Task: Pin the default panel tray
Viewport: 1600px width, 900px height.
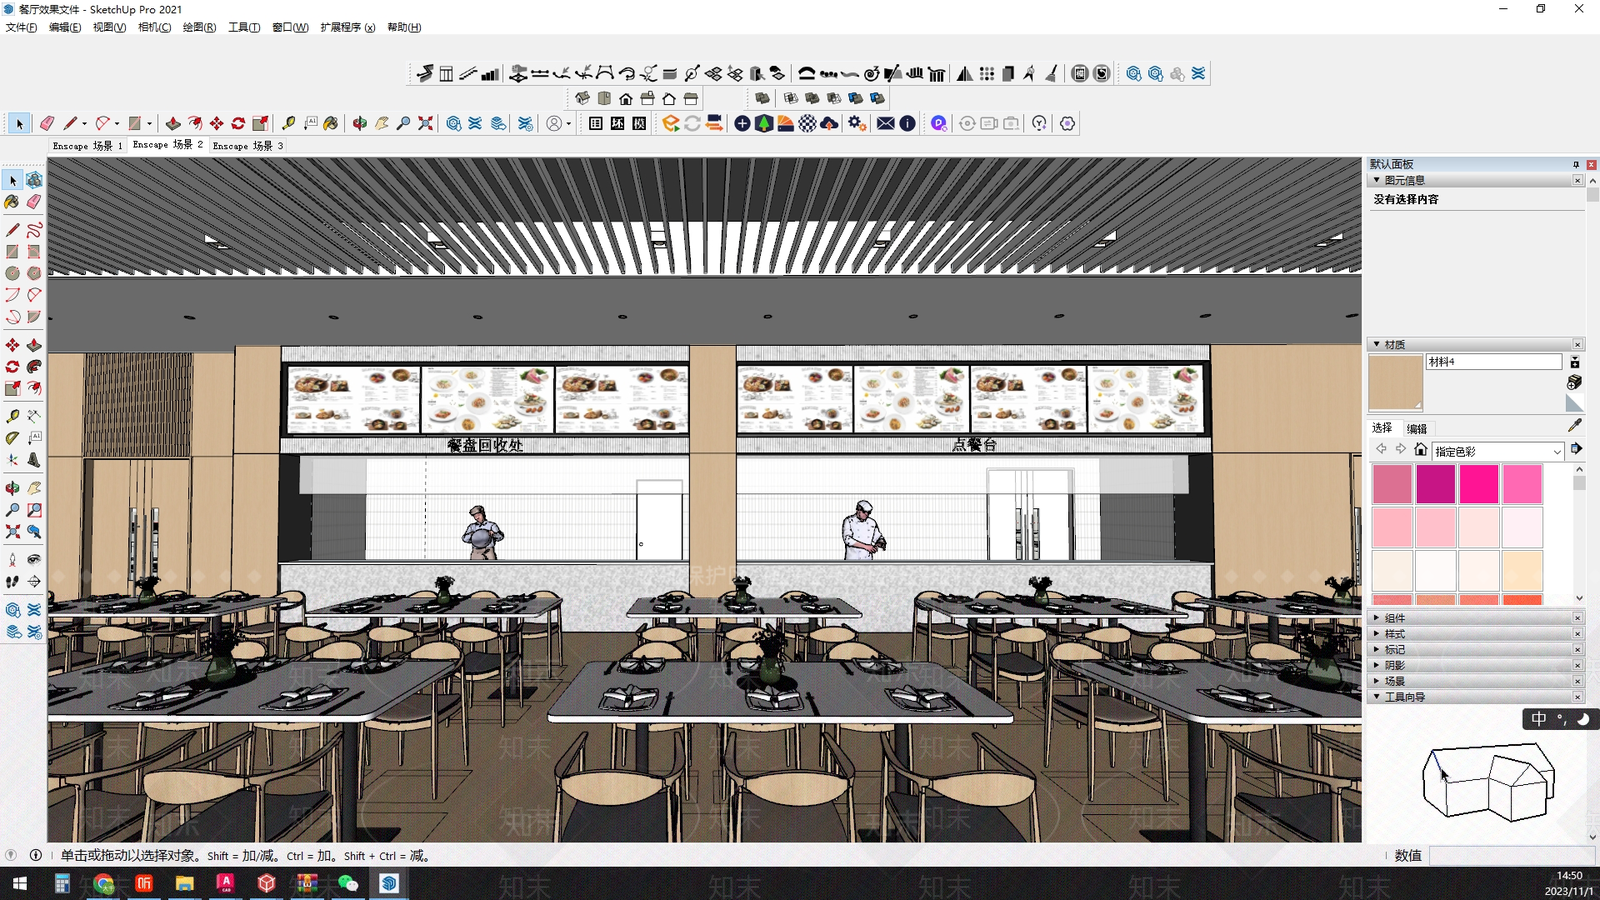Action: tap(1576, 164)
